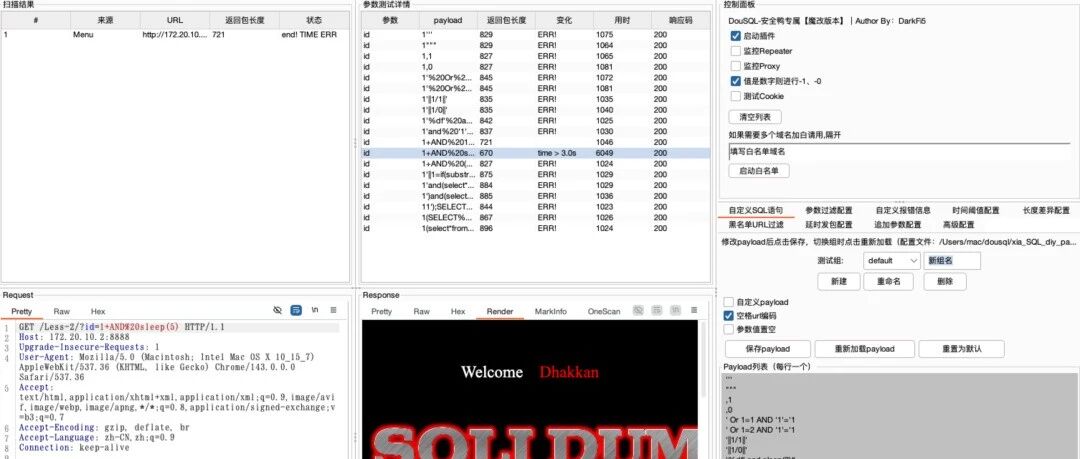Sort parameter details by 用时 column header
Screen dimensions: 1080x459
pos(622,21)
